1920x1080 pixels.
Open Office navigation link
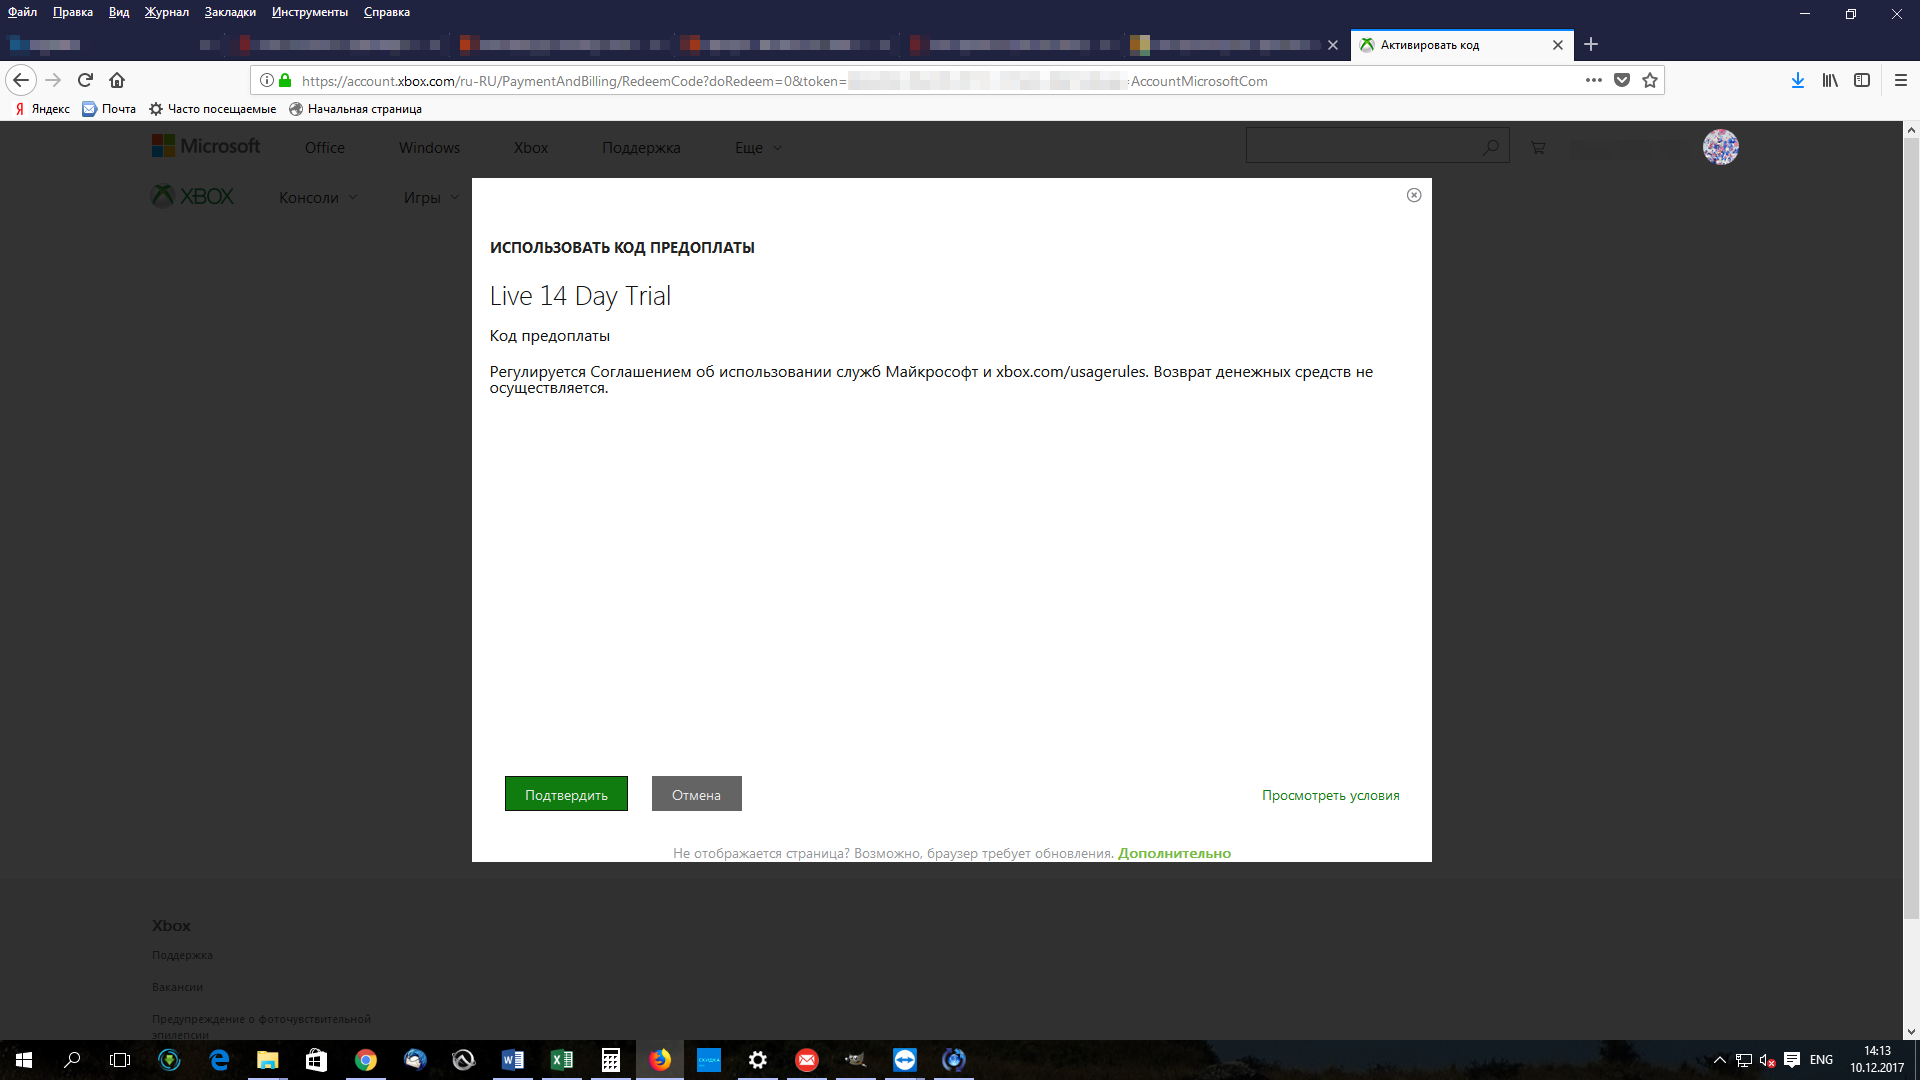[x=325, y=148]
